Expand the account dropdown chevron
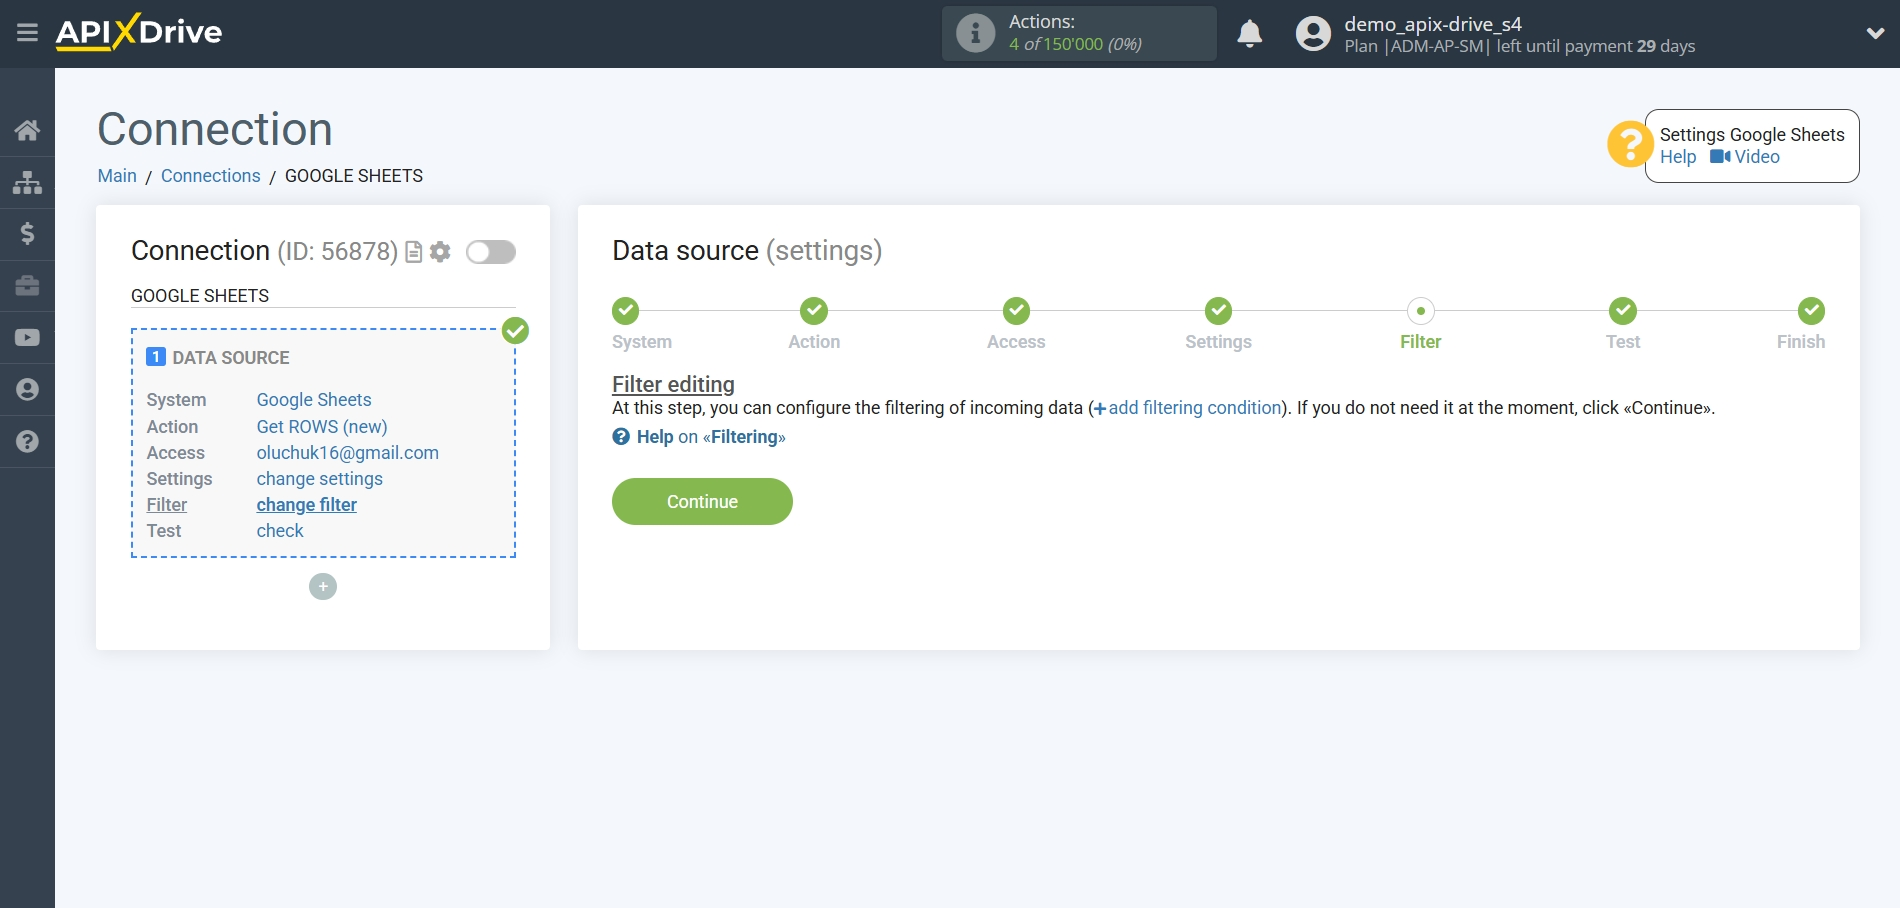This screenshot has width=1900, height=908. 1875,34
